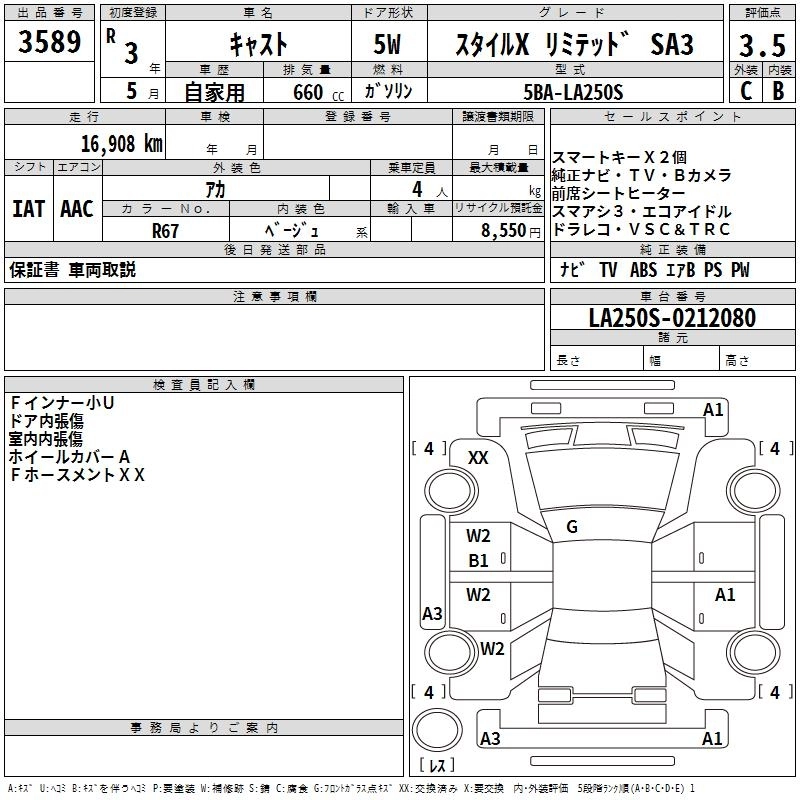Click interior color ベージュ

tap(292, 231)
